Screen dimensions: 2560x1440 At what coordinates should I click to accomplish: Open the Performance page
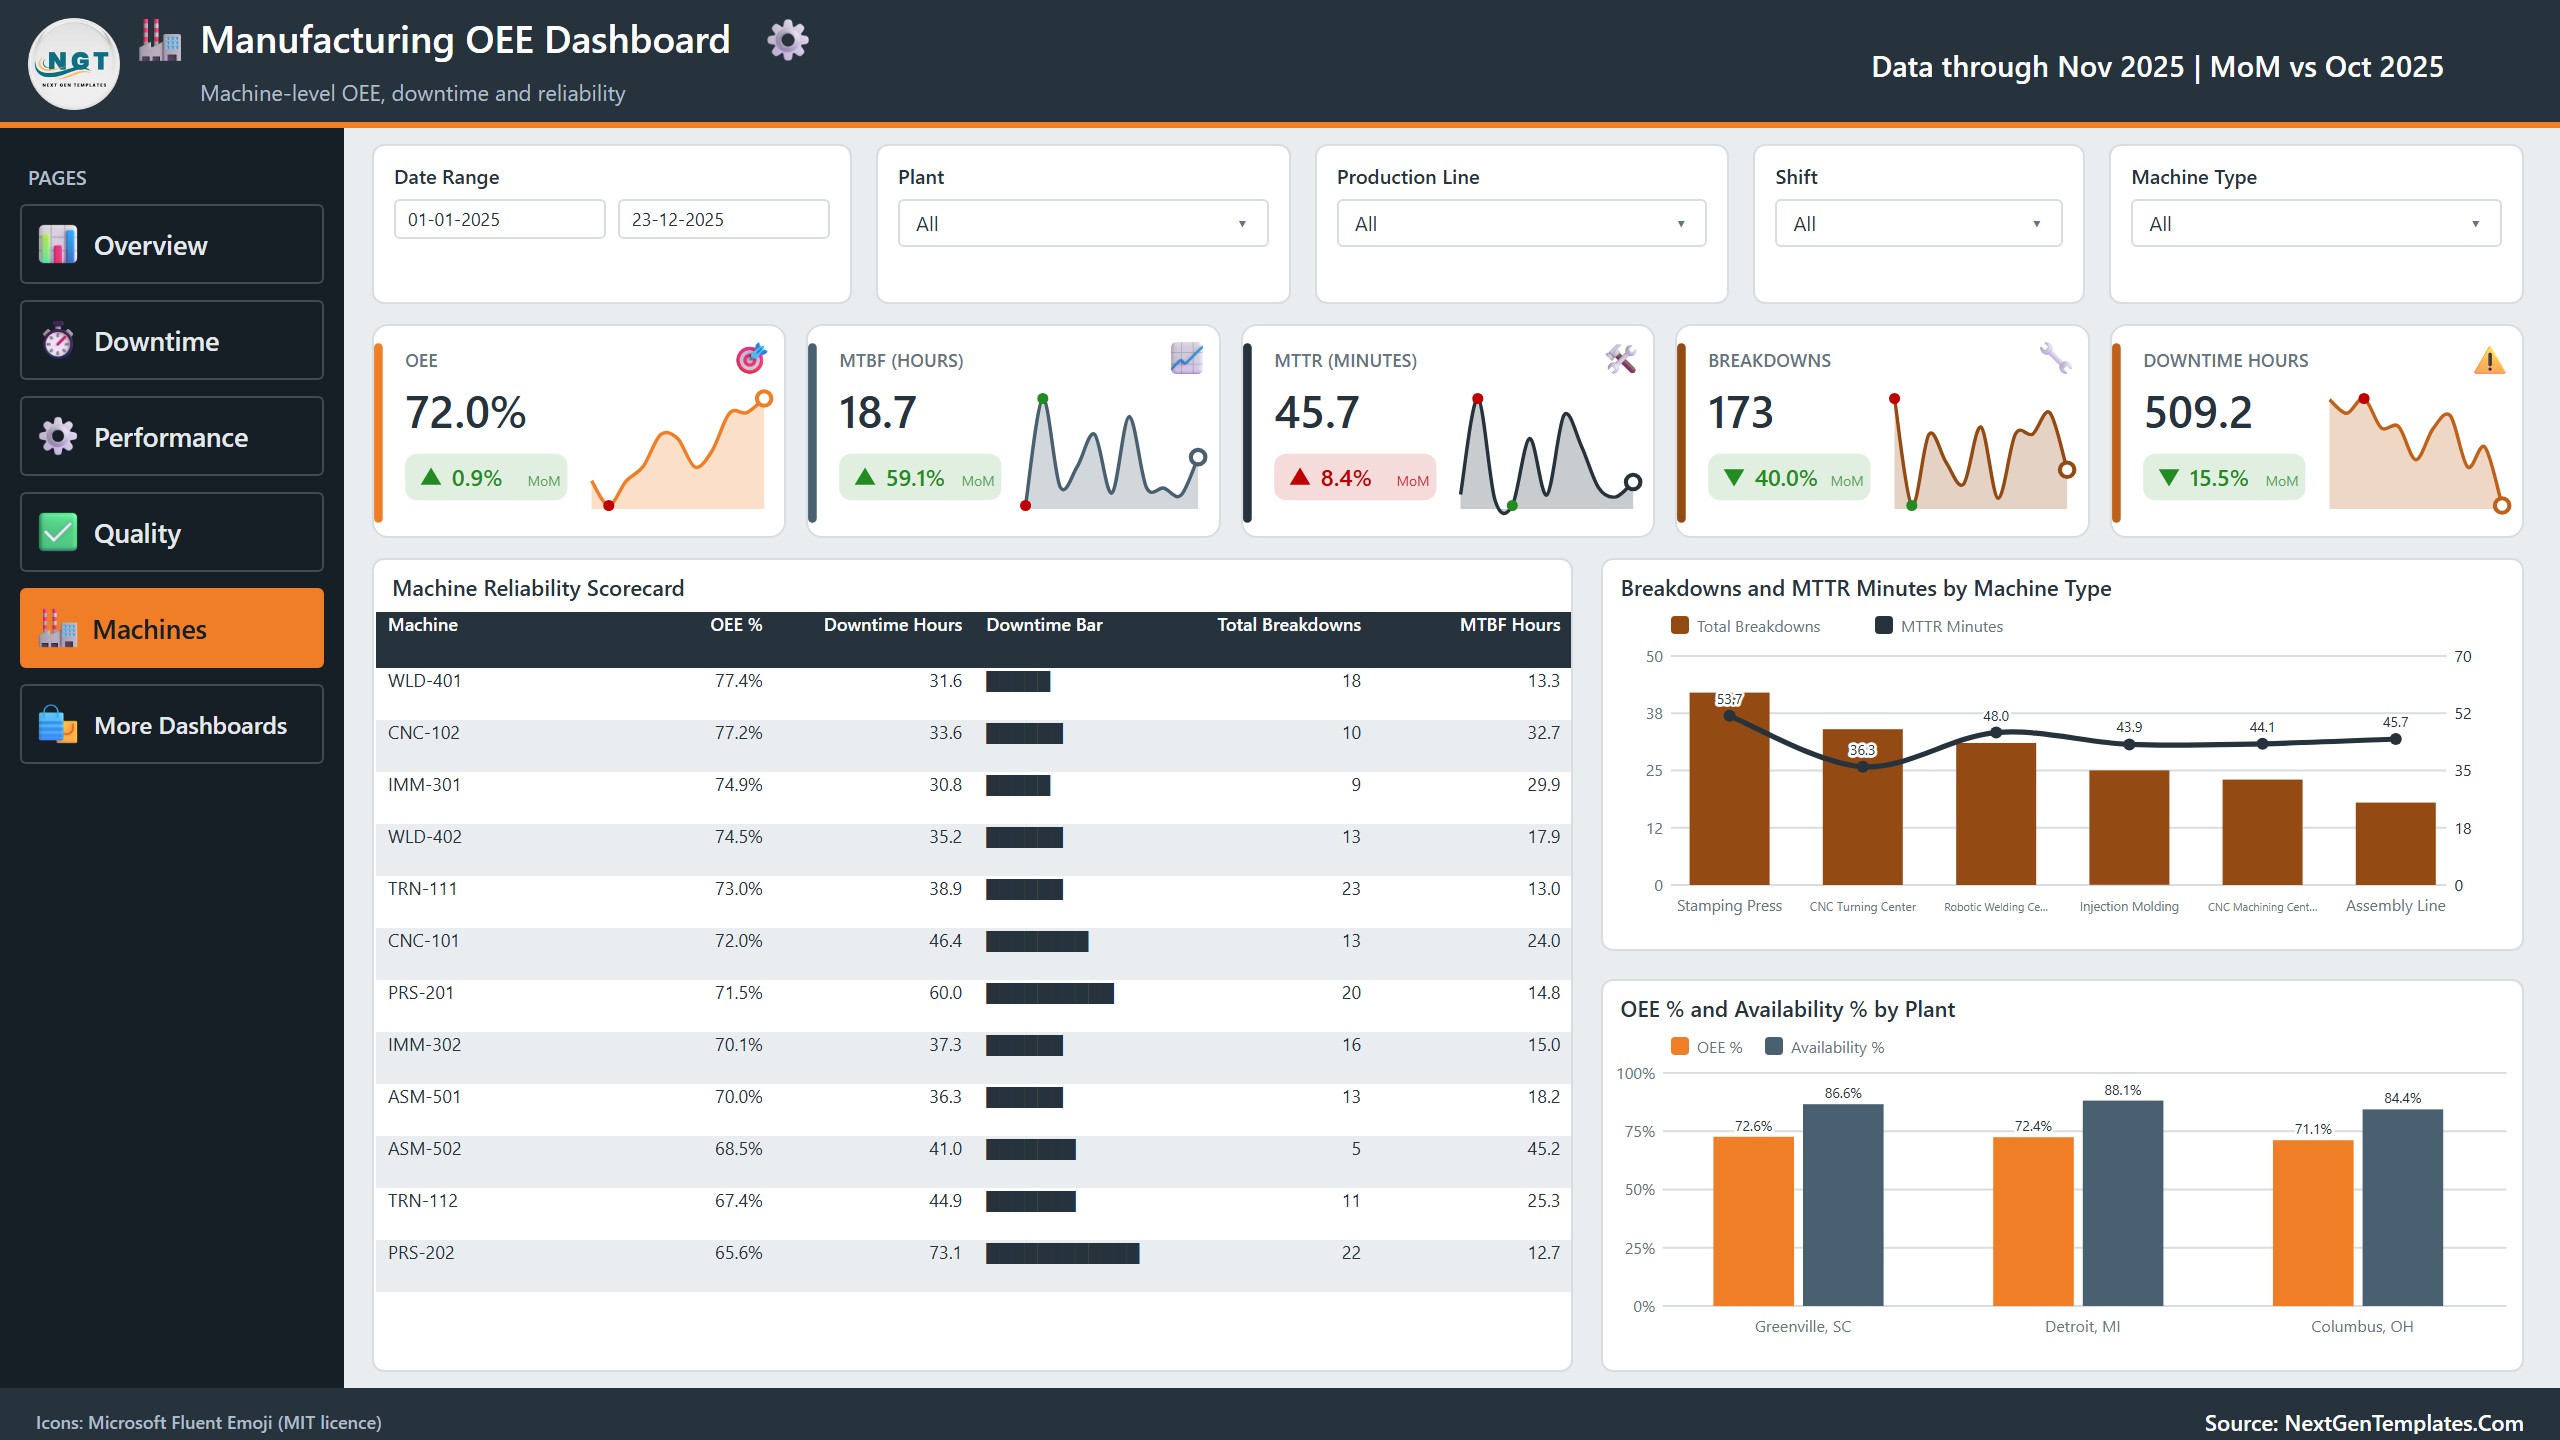coord(172,437)
